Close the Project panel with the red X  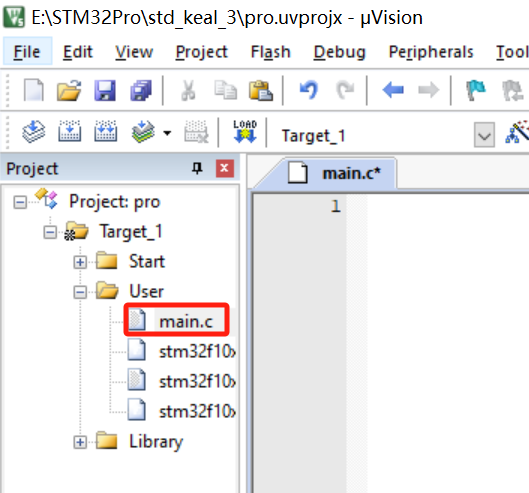(225, 168)
